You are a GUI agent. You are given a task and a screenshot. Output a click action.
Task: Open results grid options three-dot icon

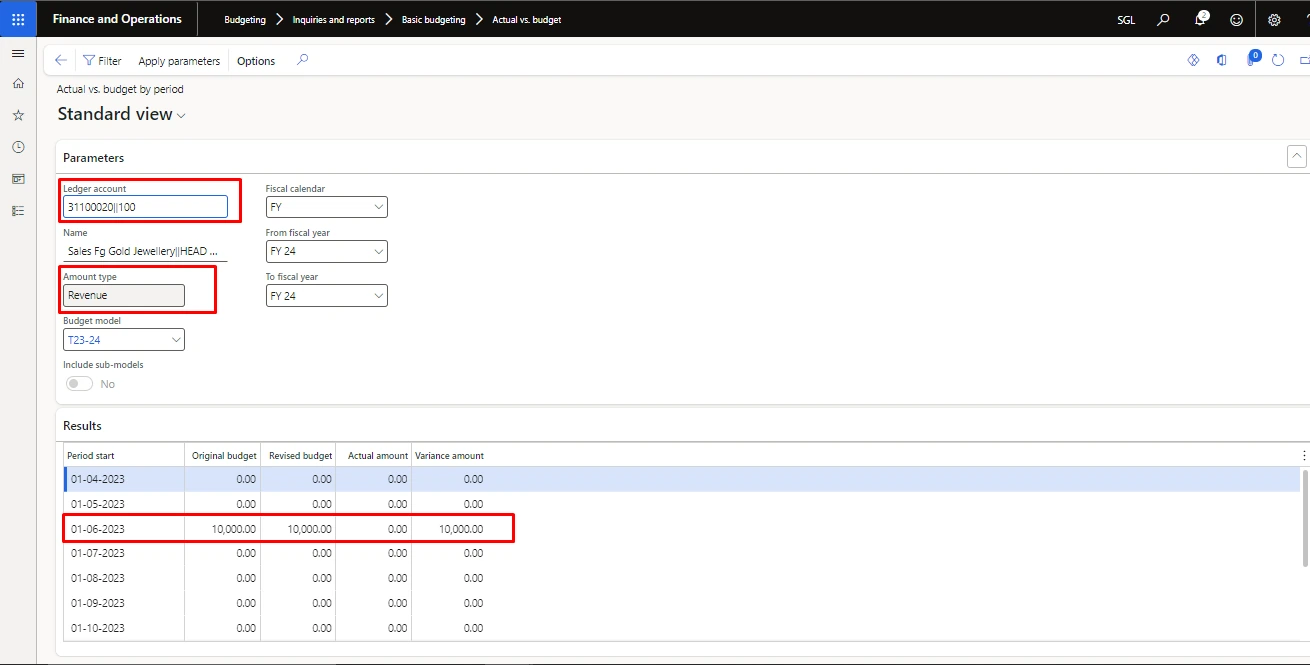[x=1304, y=455]
